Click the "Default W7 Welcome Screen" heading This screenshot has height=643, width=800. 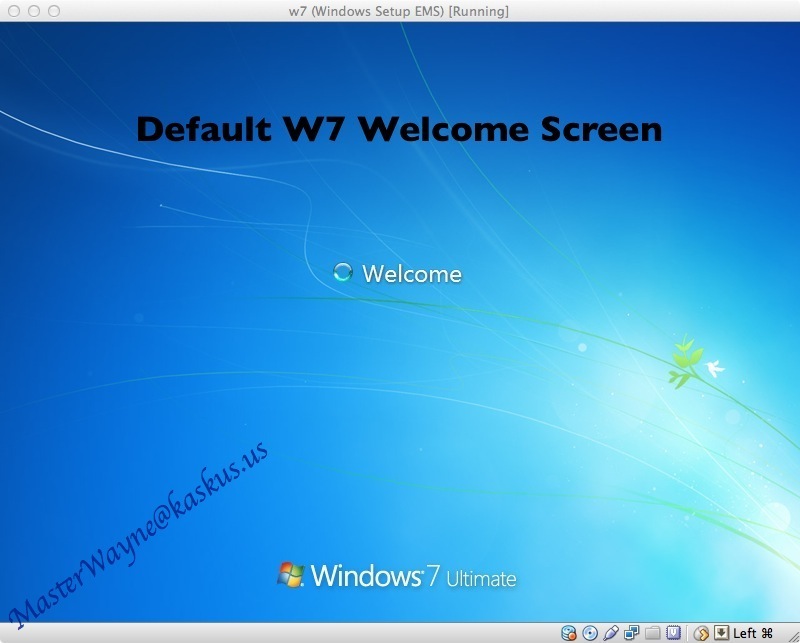399,129
